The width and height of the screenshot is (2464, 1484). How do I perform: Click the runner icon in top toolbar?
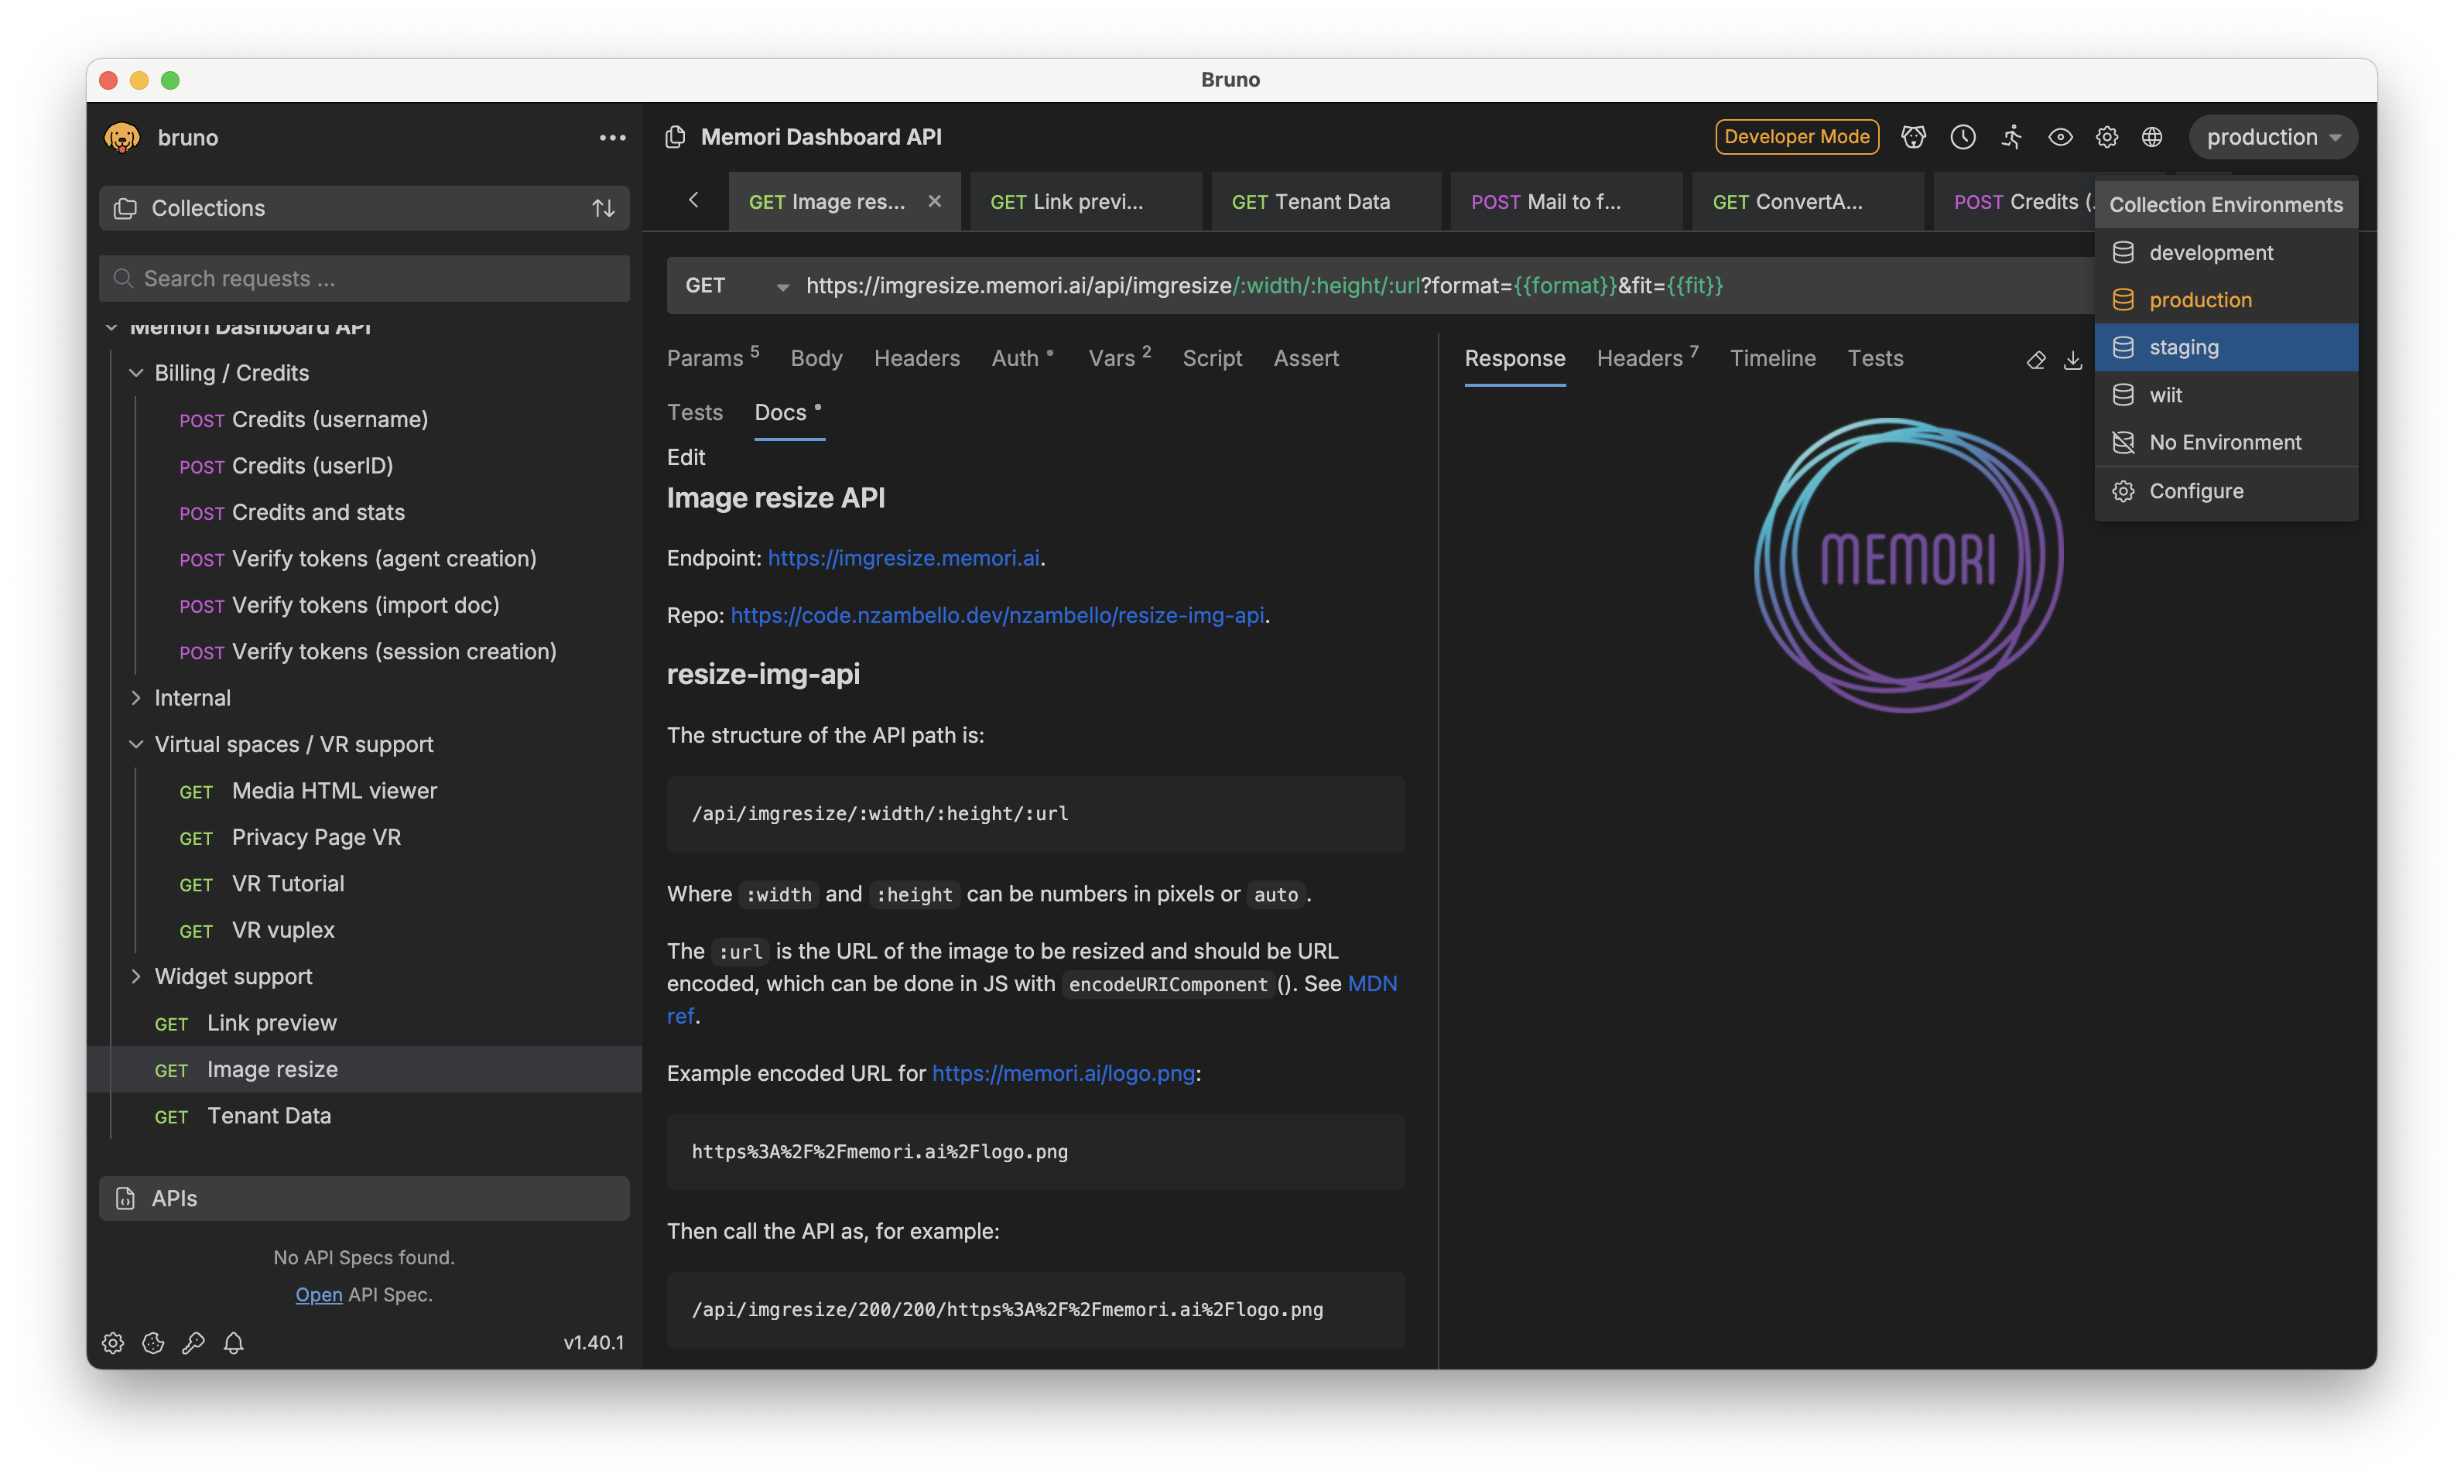[x=2011, y=137]
